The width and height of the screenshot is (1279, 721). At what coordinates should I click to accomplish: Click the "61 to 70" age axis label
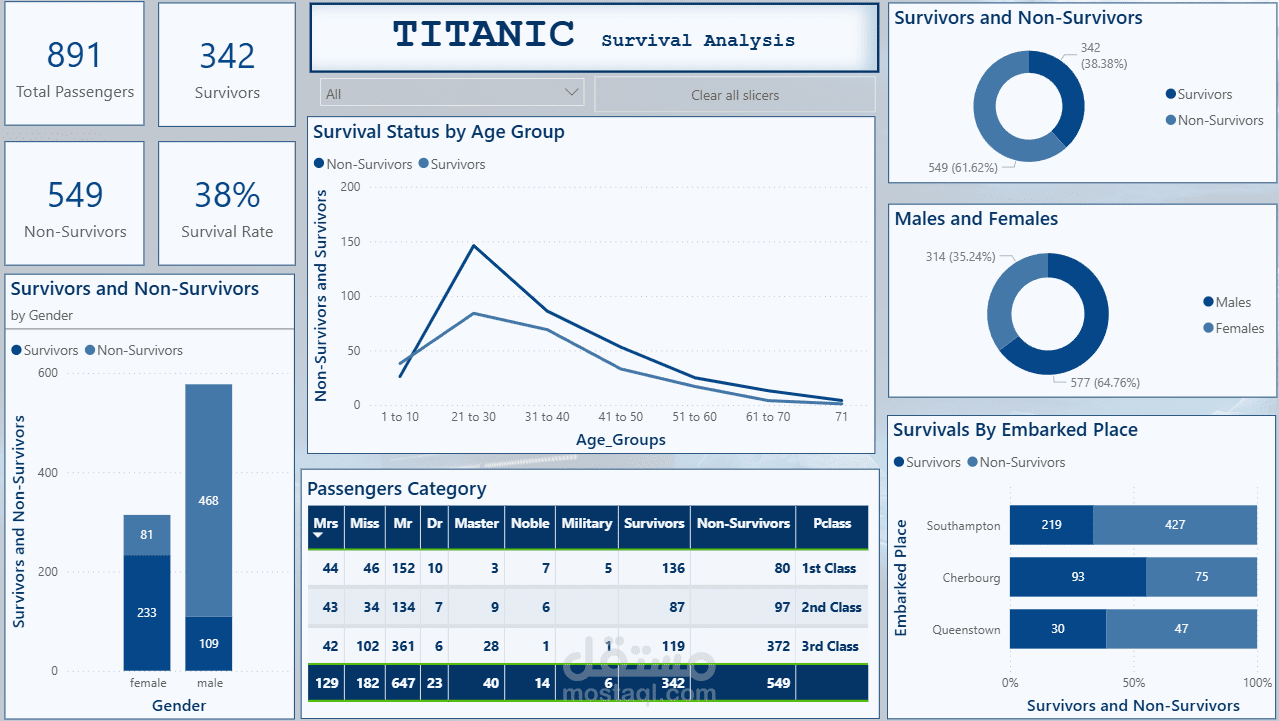[768, 417]
